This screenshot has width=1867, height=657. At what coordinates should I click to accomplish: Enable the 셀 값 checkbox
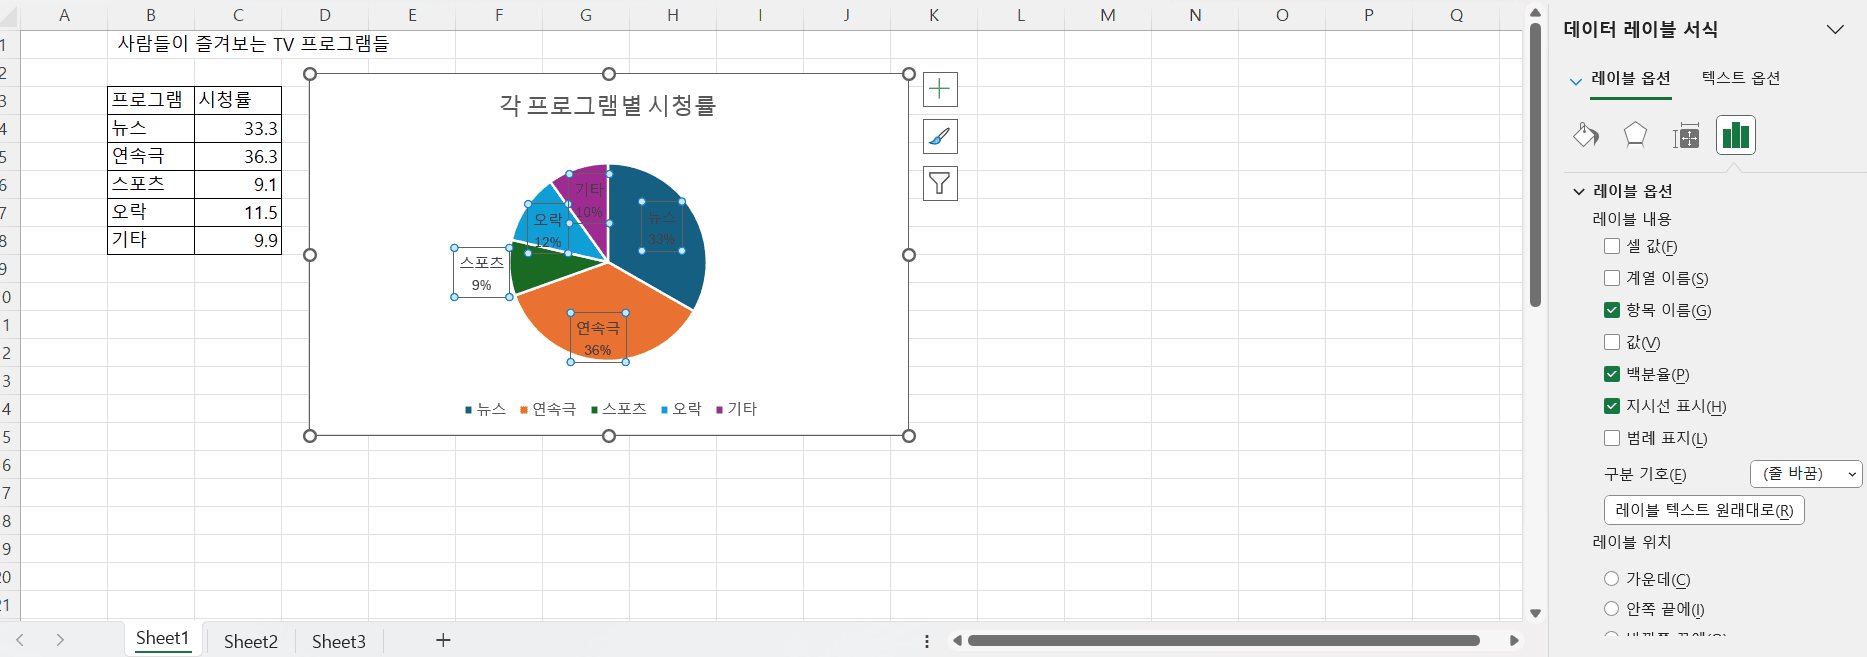(1611, 246)
